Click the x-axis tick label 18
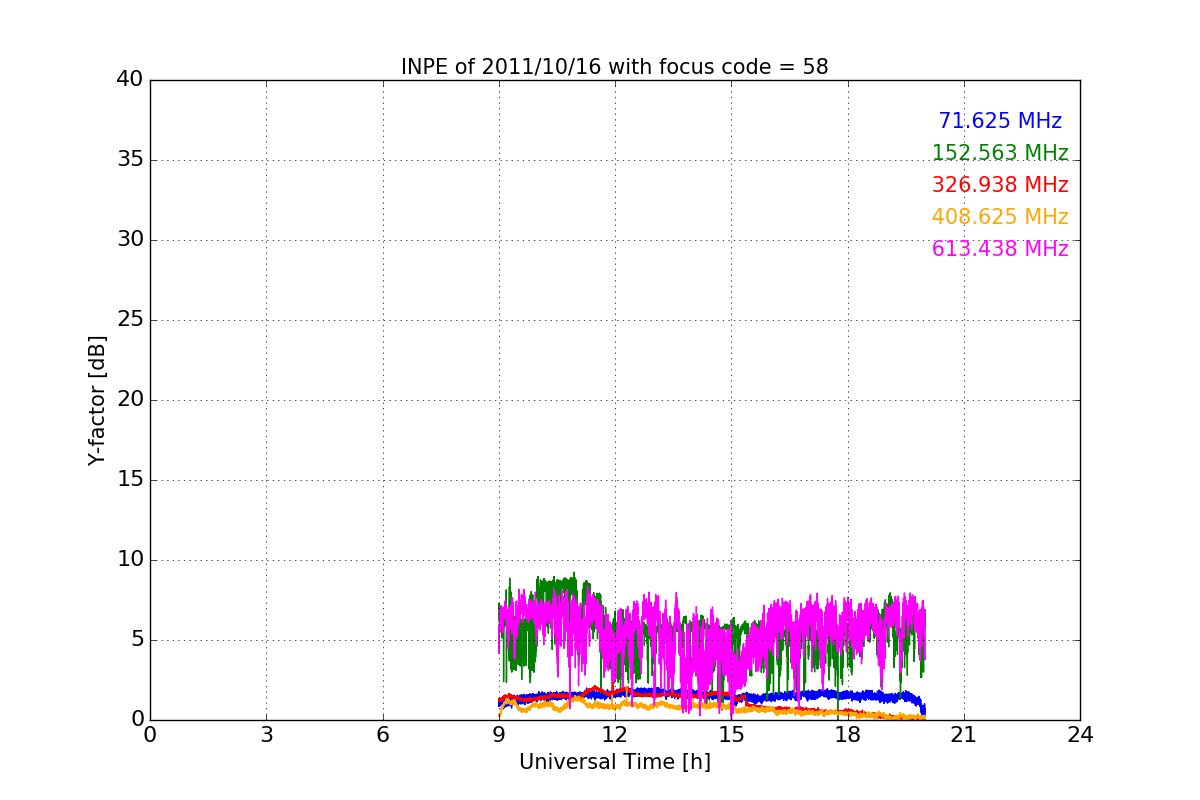1200x800 pixels. coord(848,735)
